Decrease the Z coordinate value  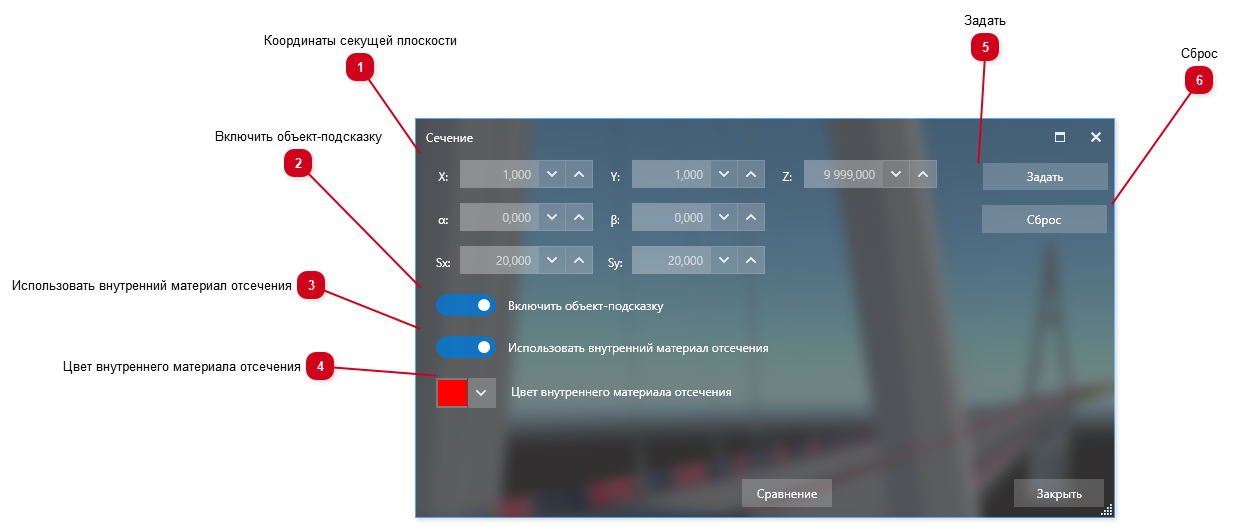point(896,175)
